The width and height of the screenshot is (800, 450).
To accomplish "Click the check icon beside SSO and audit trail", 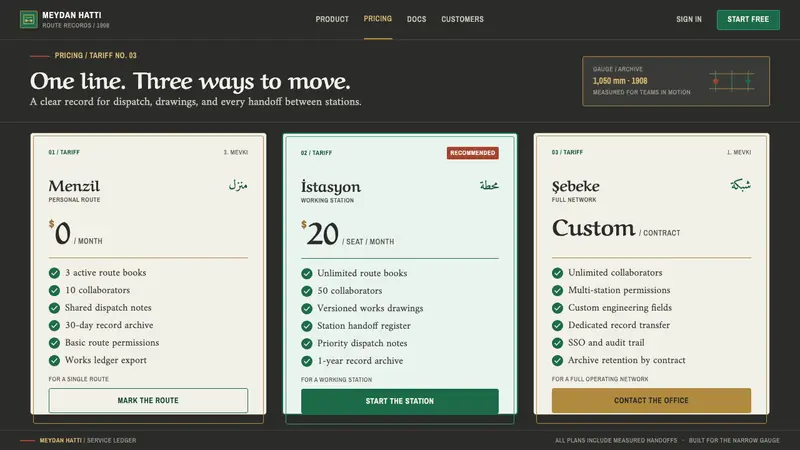I will point(558,343).
